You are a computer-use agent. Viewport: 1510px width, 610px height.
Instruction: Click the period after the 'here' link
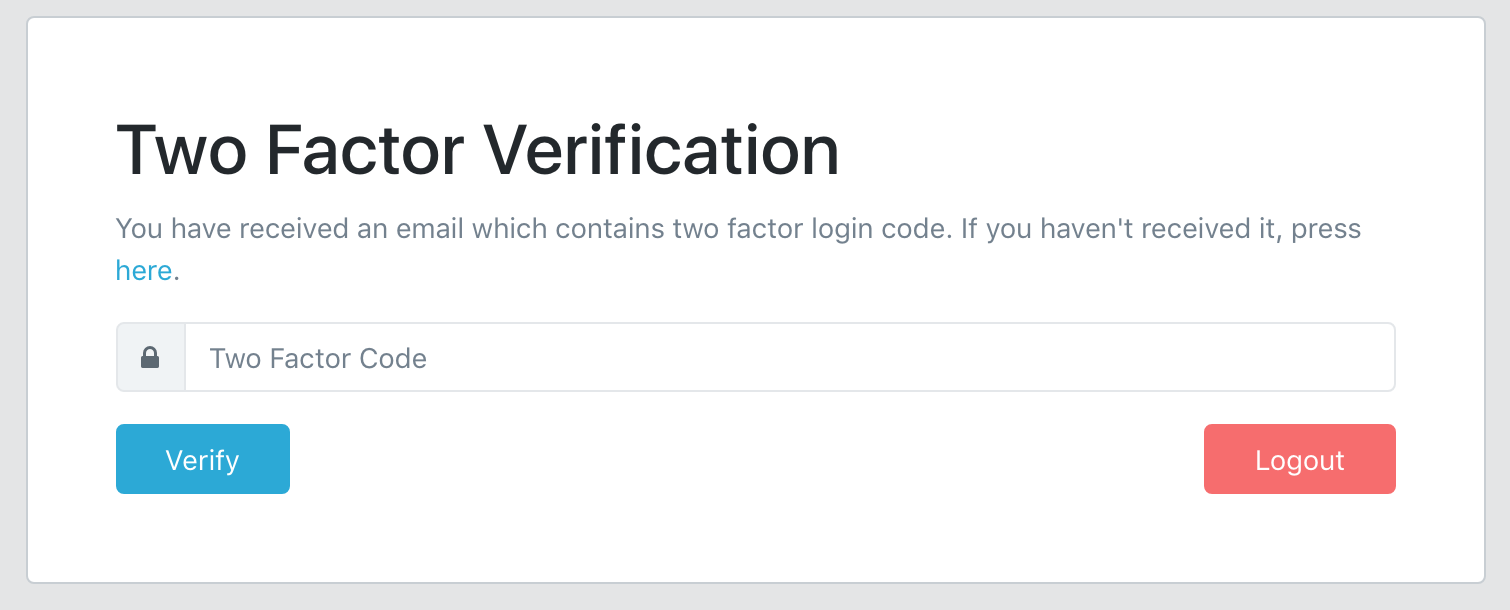[174, 270]
